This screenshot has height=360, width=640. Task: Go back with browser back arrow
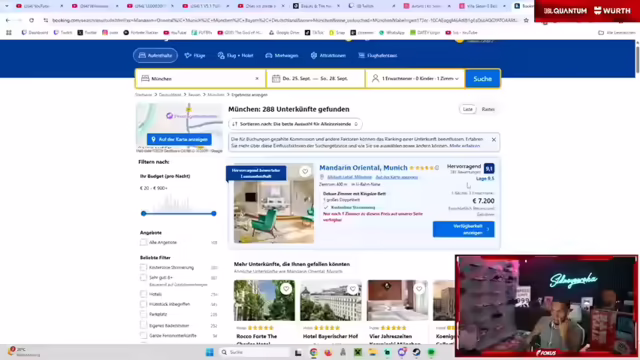tap(8, 20)
